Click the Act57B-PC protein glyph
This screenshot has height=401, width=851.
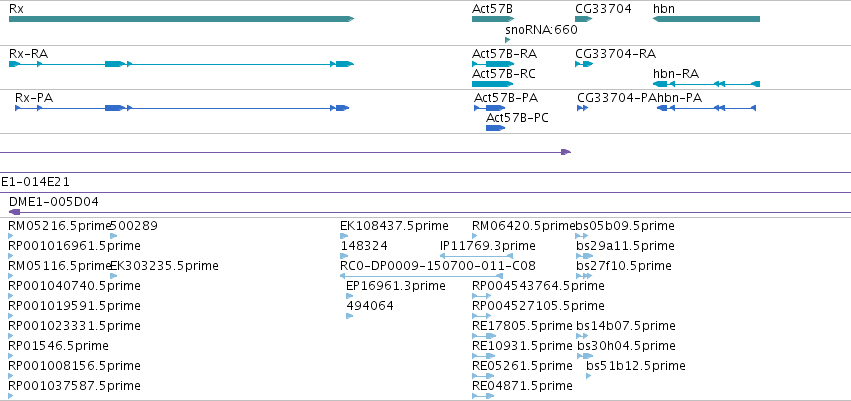(x=496, y=128)
